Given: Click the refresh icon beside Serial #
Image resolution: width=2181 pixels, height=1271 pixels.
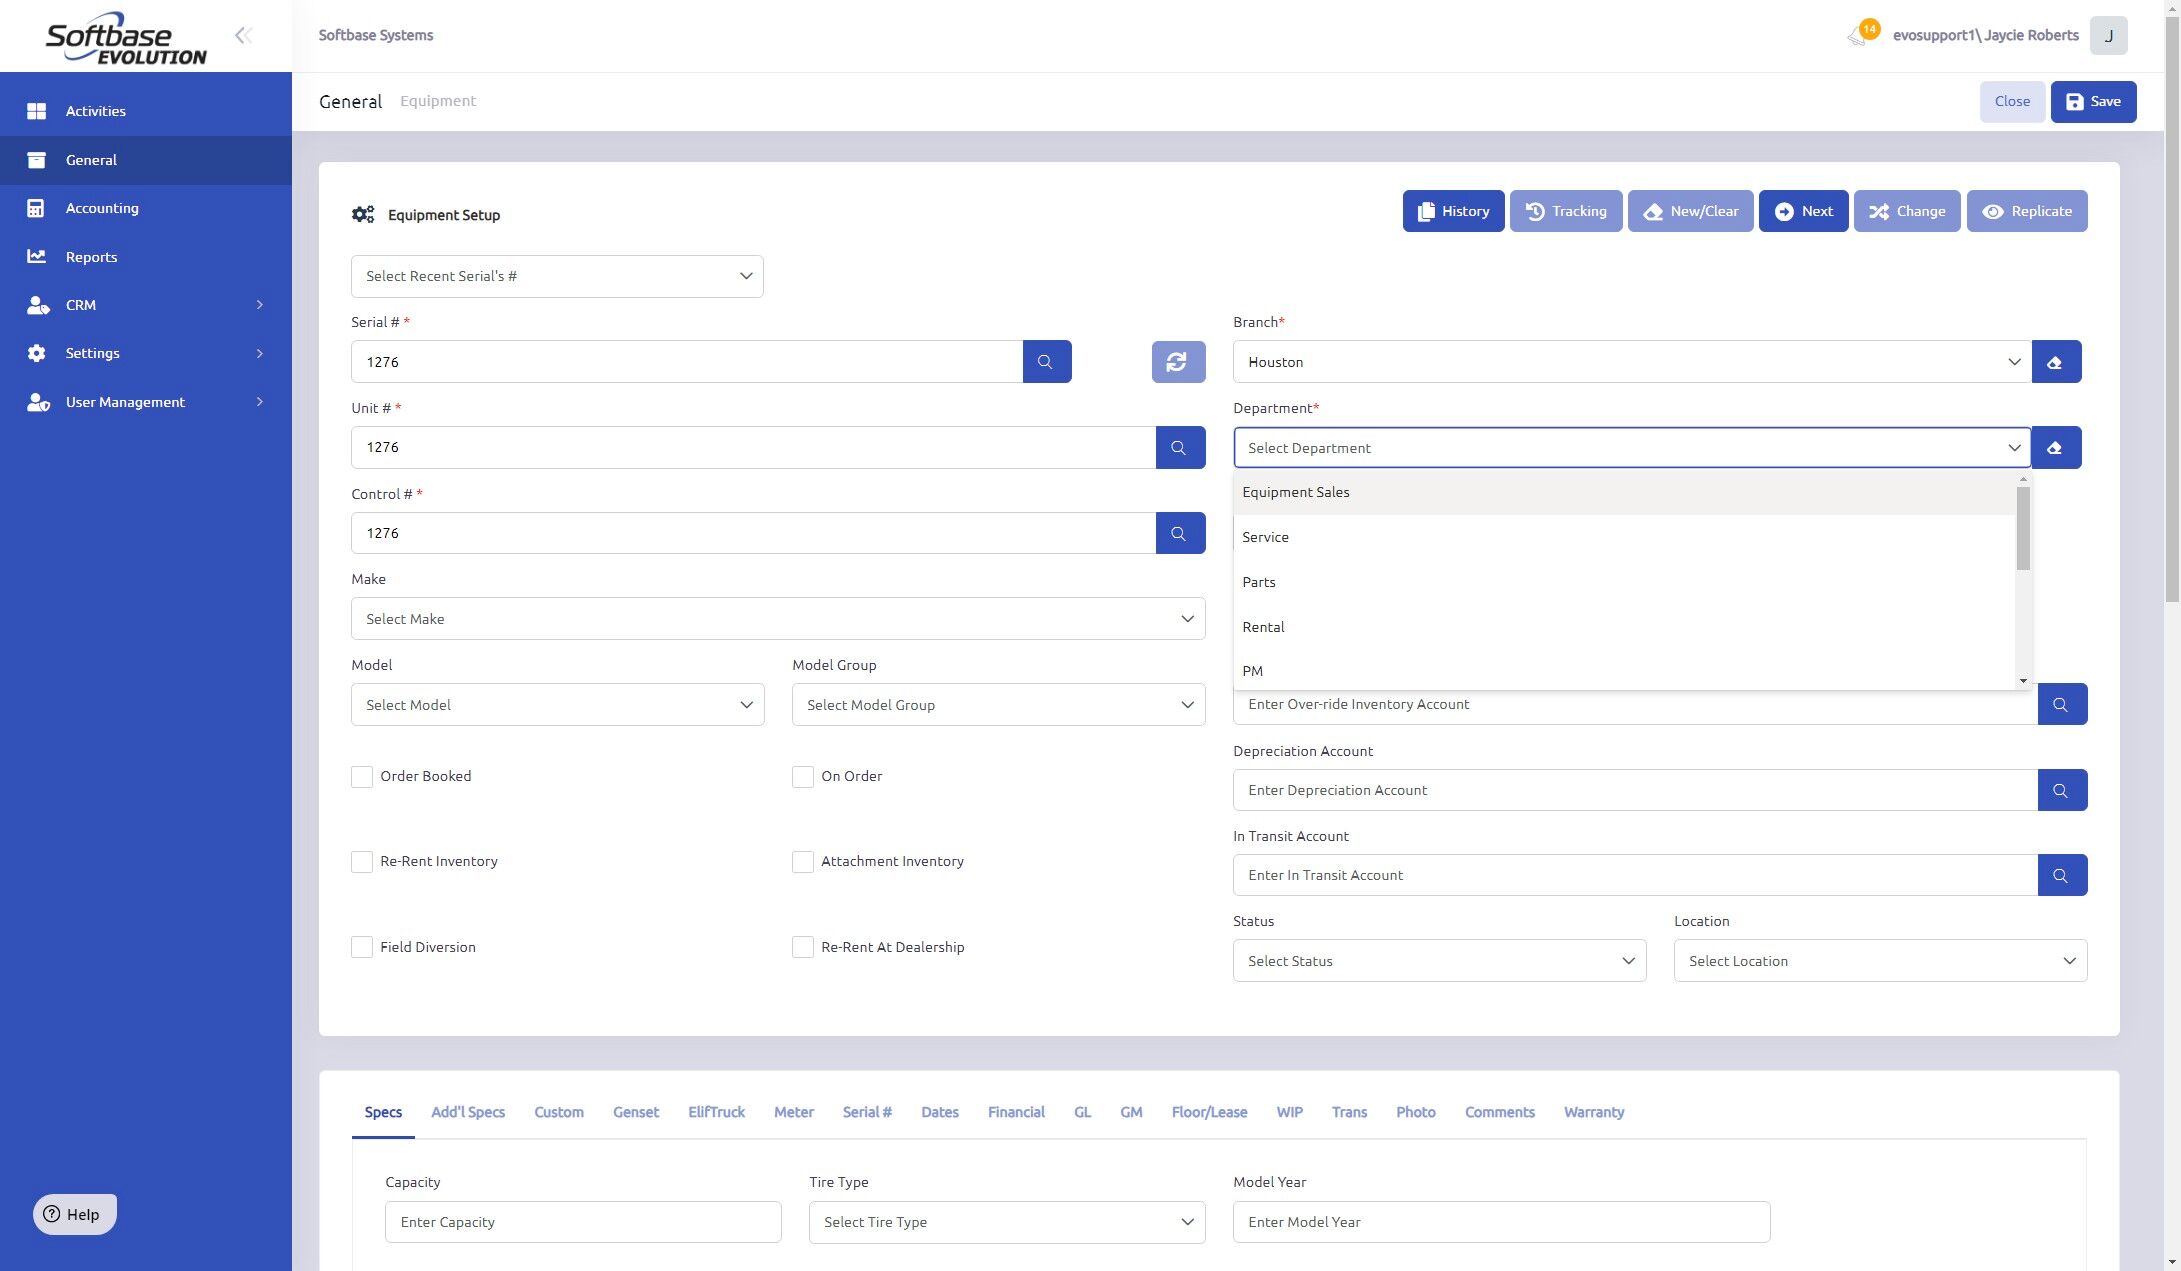Looking at the screenshot, I should 1177,362.
